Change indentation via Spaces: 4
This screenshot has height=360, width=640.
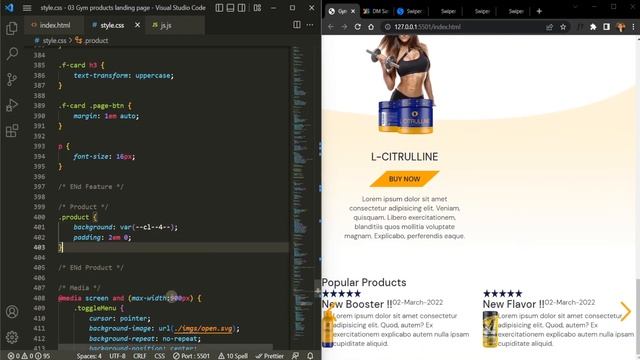point(89,356)
